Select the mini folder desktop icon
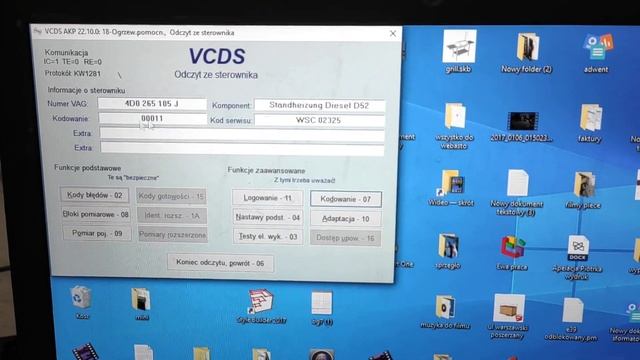 (x=141, y=304)
